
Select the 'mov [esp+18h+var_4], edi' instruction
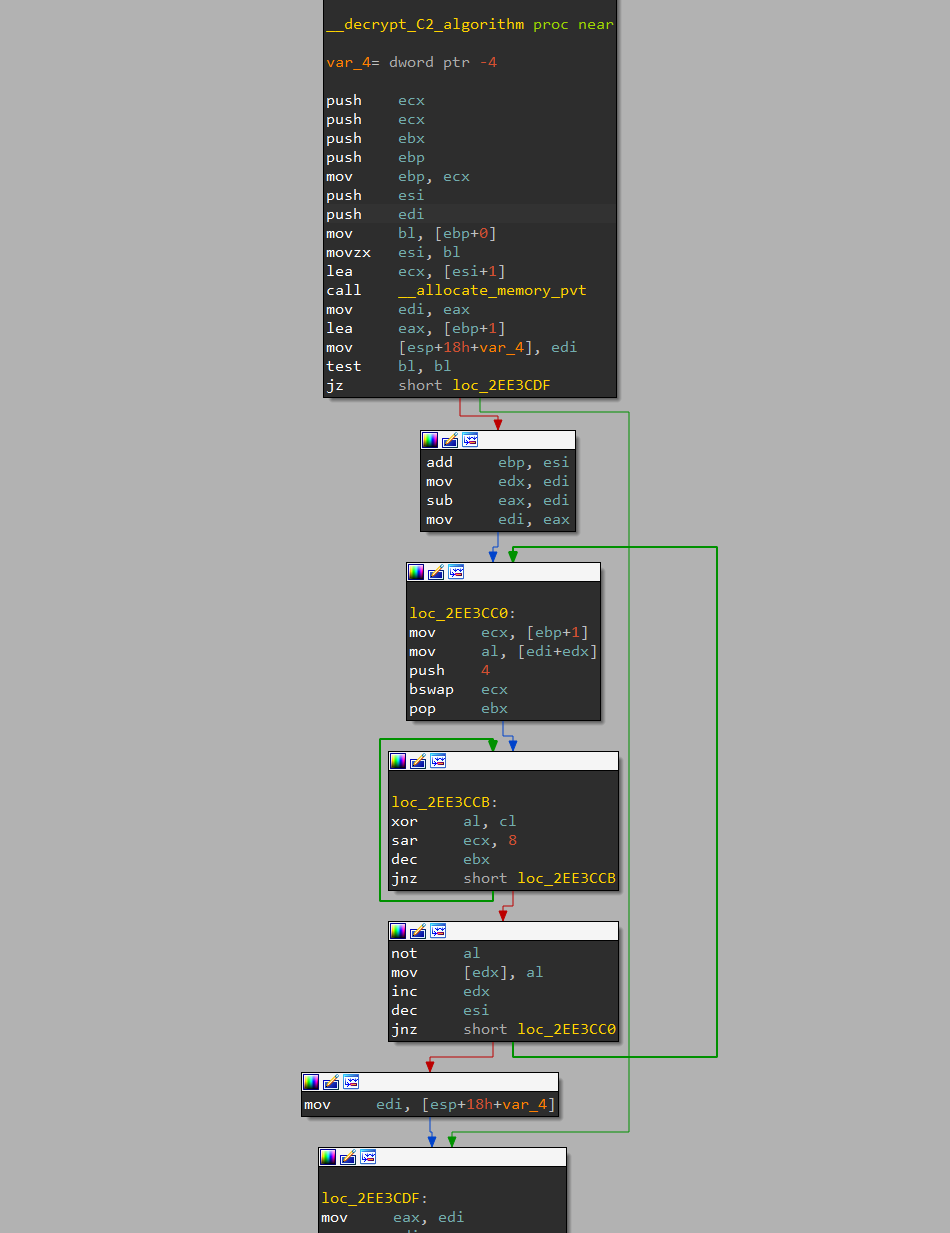[x=452, y=347]
